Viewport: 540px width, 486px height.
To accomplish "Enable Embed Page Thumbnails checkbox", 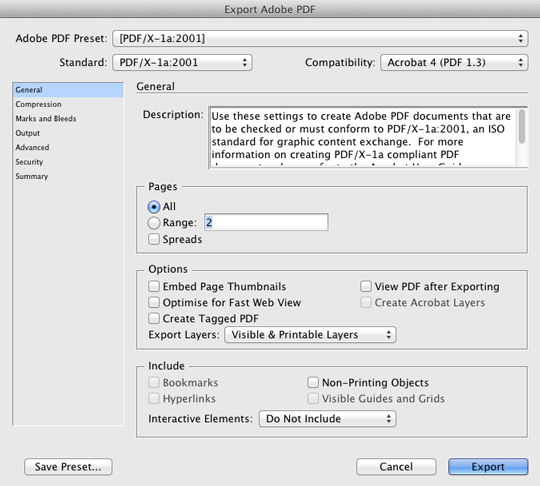I will [154, 286].
